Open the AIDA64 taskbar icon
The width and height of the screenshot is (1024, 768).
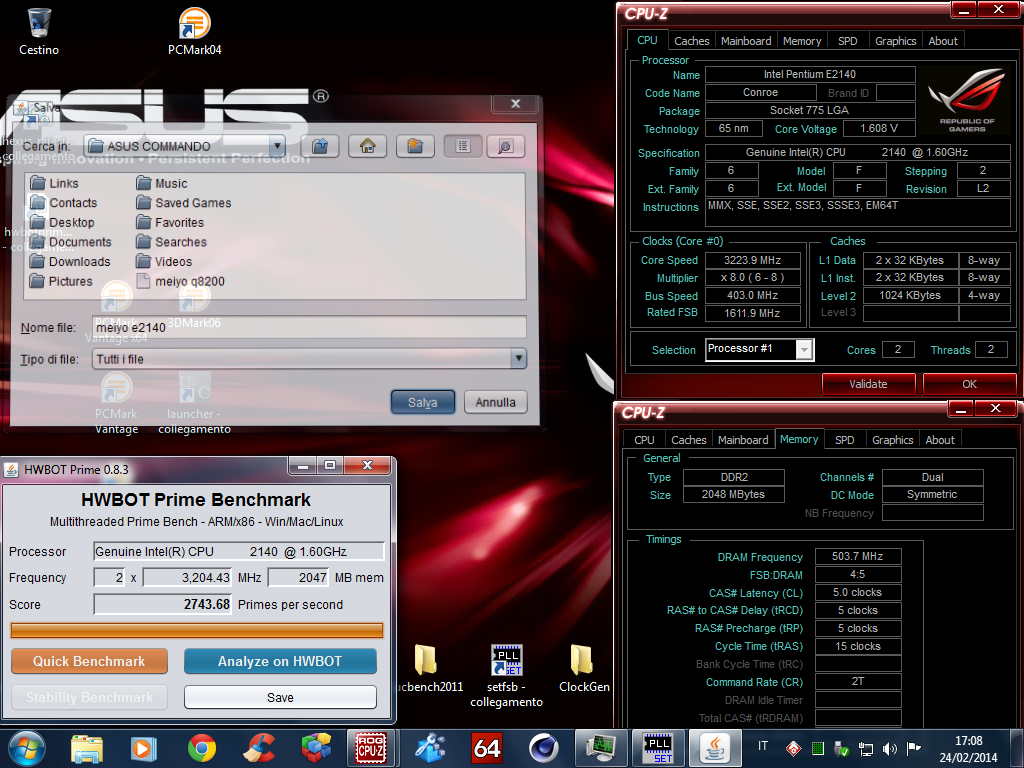(487, 748)
